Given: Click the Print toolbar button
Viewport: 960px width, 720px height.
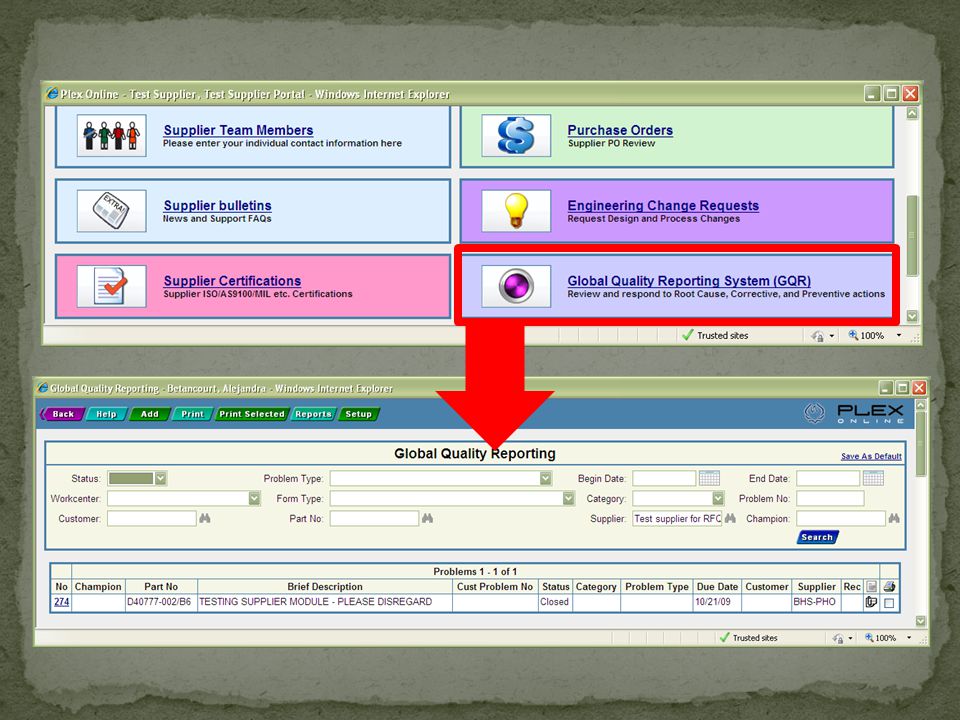Looking at the screenshot, I should tap(192, 414).
